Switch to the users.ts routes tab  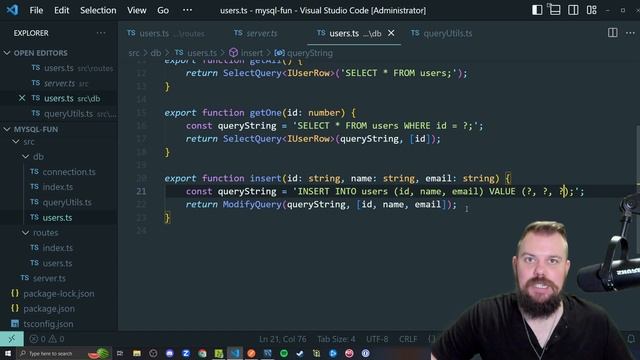166,33
